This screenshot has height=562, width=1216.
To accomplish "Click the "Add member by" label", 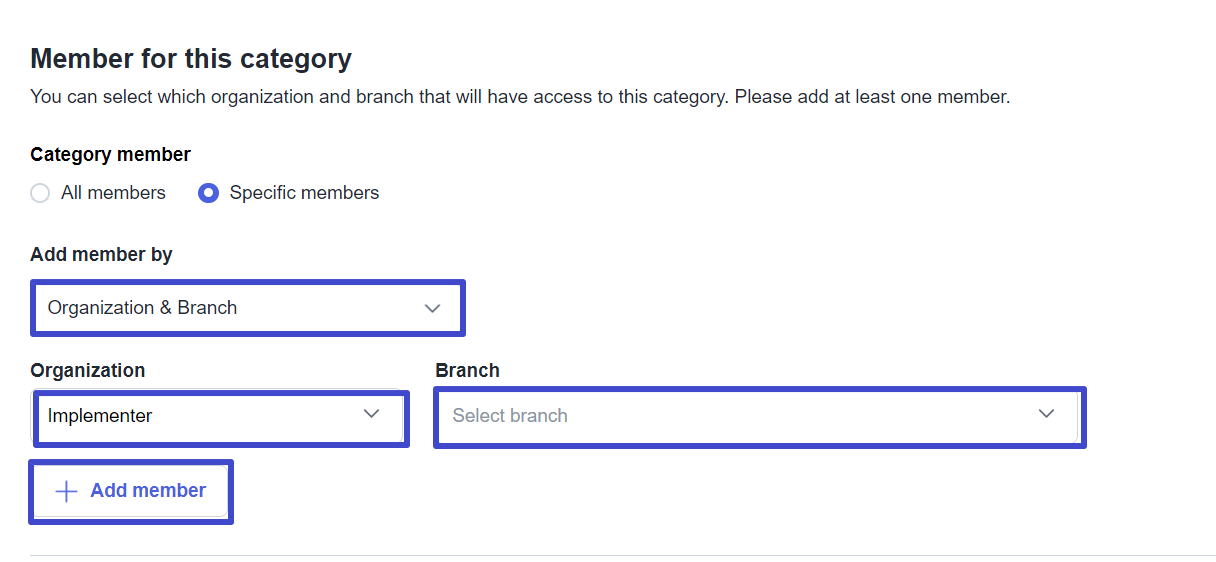I will pos(101,255).
